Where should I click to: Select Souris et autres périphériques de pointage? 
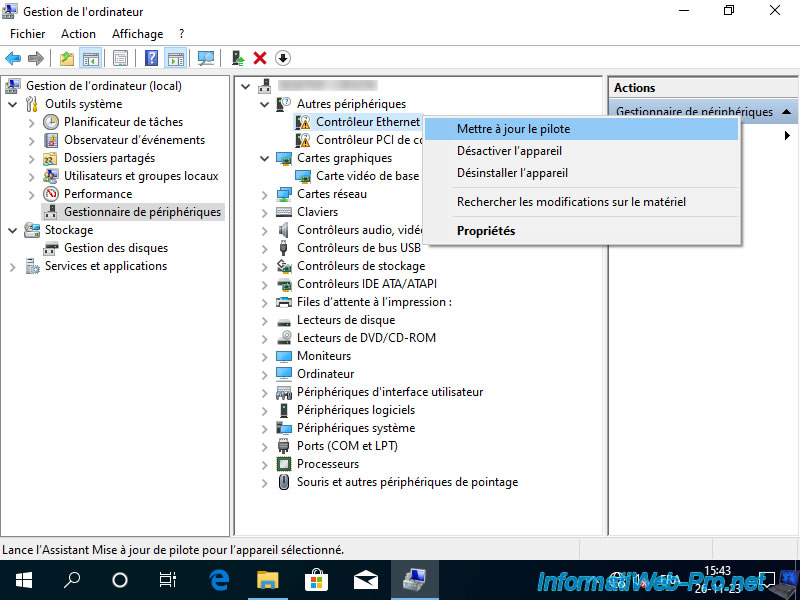(407, 482)
